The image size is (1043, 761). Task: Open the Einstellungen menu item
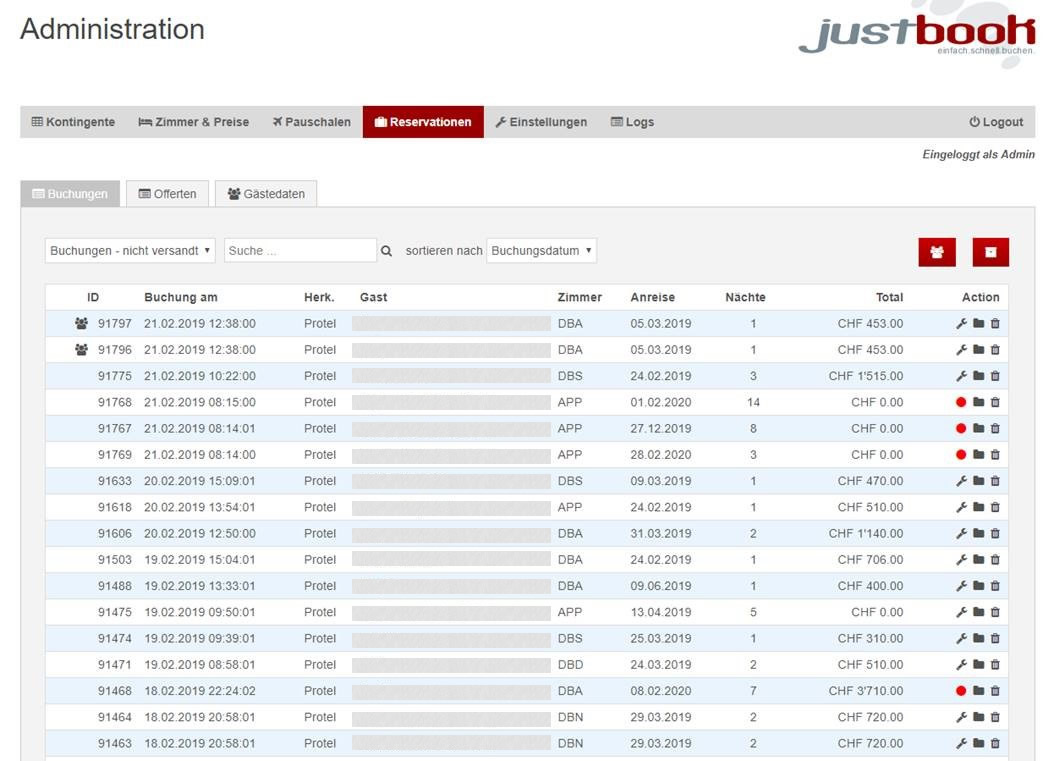coord(541,122)
